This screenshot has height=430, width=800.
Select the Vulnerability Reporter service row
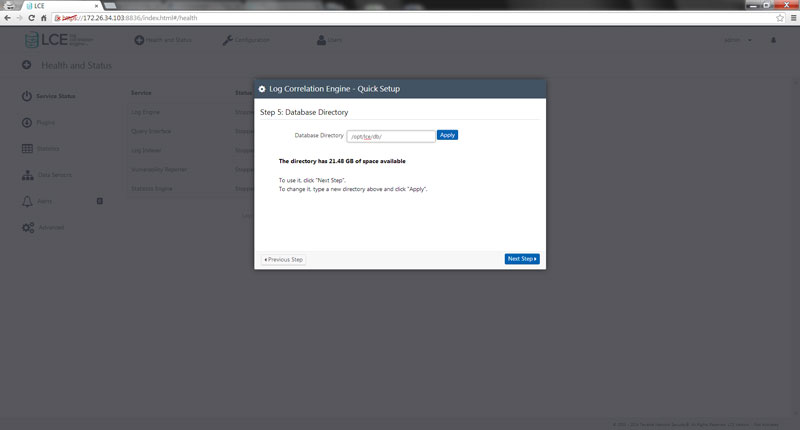[190, 169]
